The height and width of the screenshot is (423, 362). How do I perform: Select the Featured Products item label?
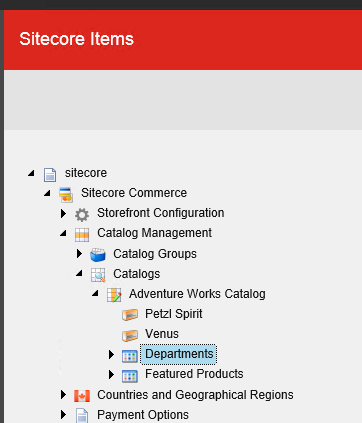coord(194,374)
